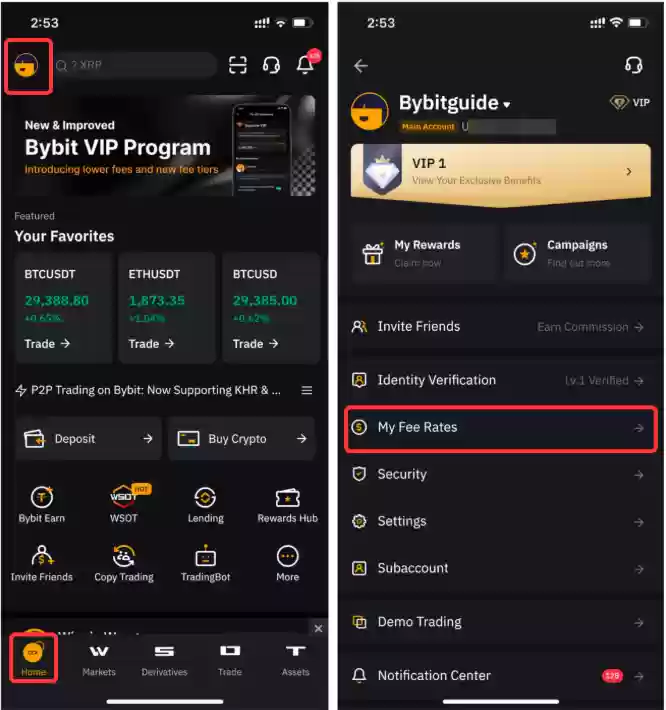Open the WSOT competition icon
The width and height of the screenshot is (666, 710).
pos(124,505)
